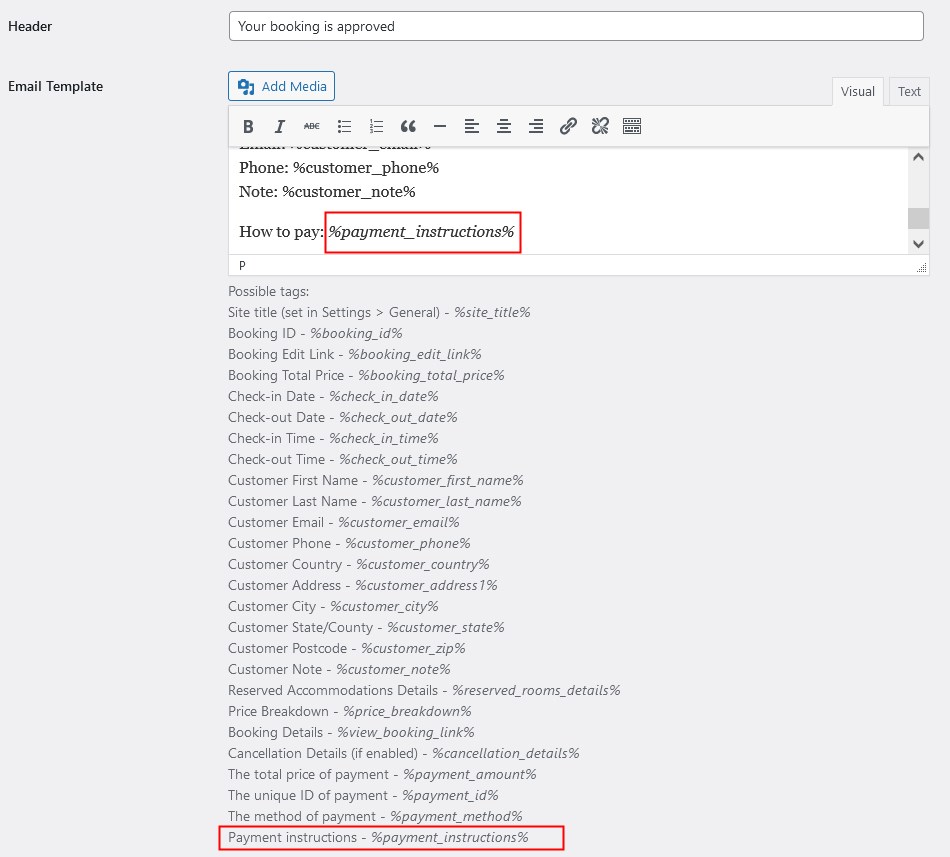Image resolution: width=950 pixels, height=857 pixels.
Task: Click the %customer_email% tag in list
Action: [399, 523]
